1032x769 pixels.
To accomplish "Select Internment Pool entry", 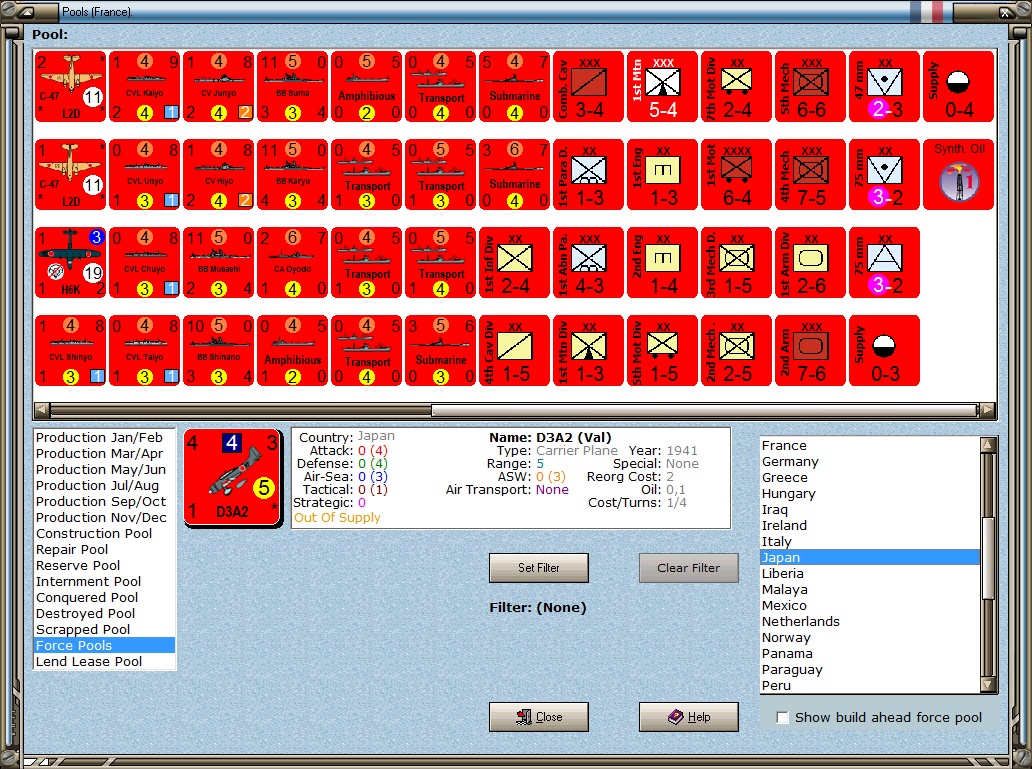I will pyautogui.click(x=104, y=582).
